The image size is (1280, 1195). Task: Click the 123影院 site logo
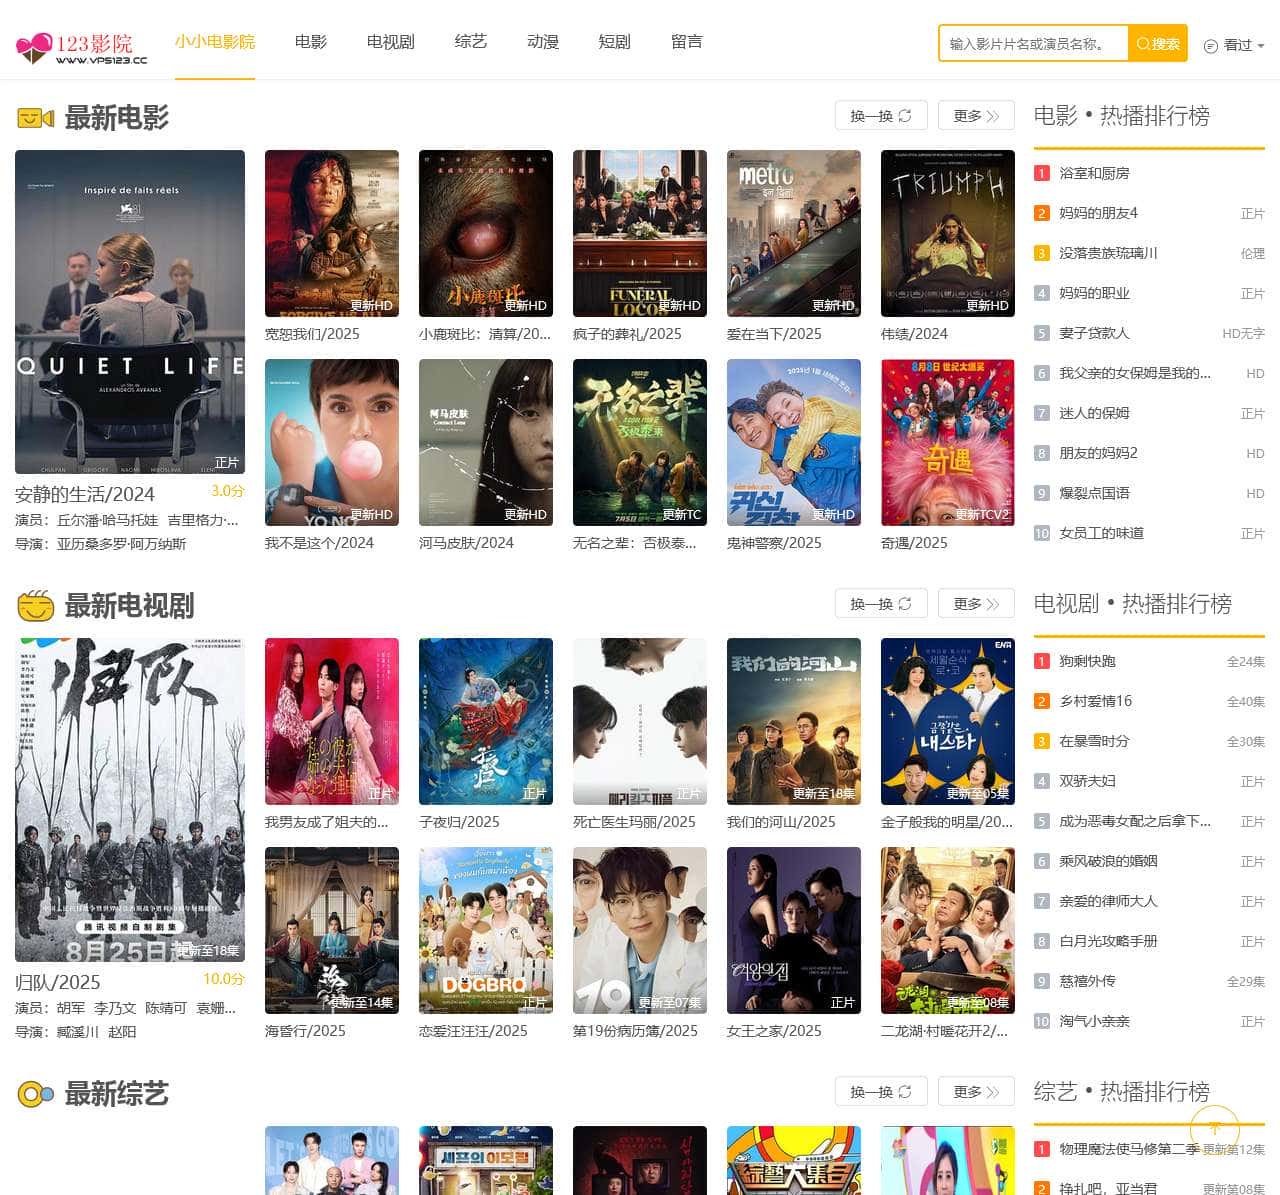click(x=82, y=46)
